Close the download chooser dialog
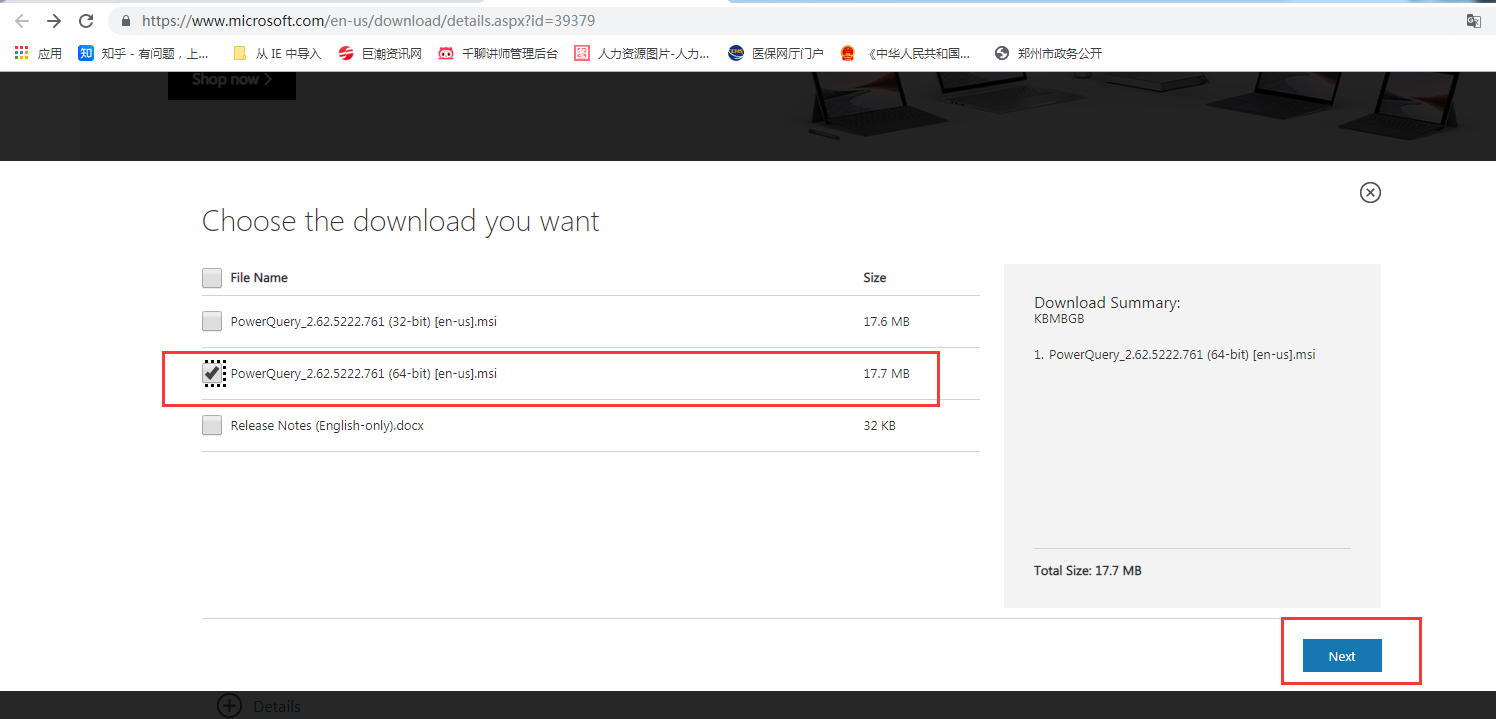The width and height of the screenshot is (1496, 719). coord(1370,192)
